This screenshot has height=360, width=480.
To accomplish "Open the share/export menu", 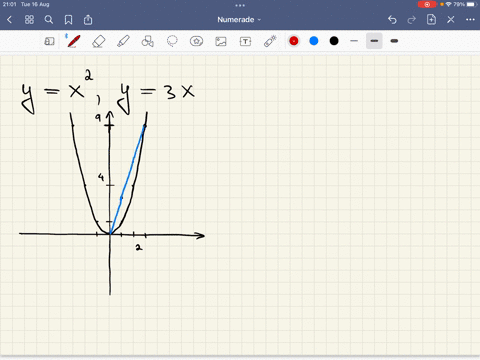I will (x=88, y=20).
